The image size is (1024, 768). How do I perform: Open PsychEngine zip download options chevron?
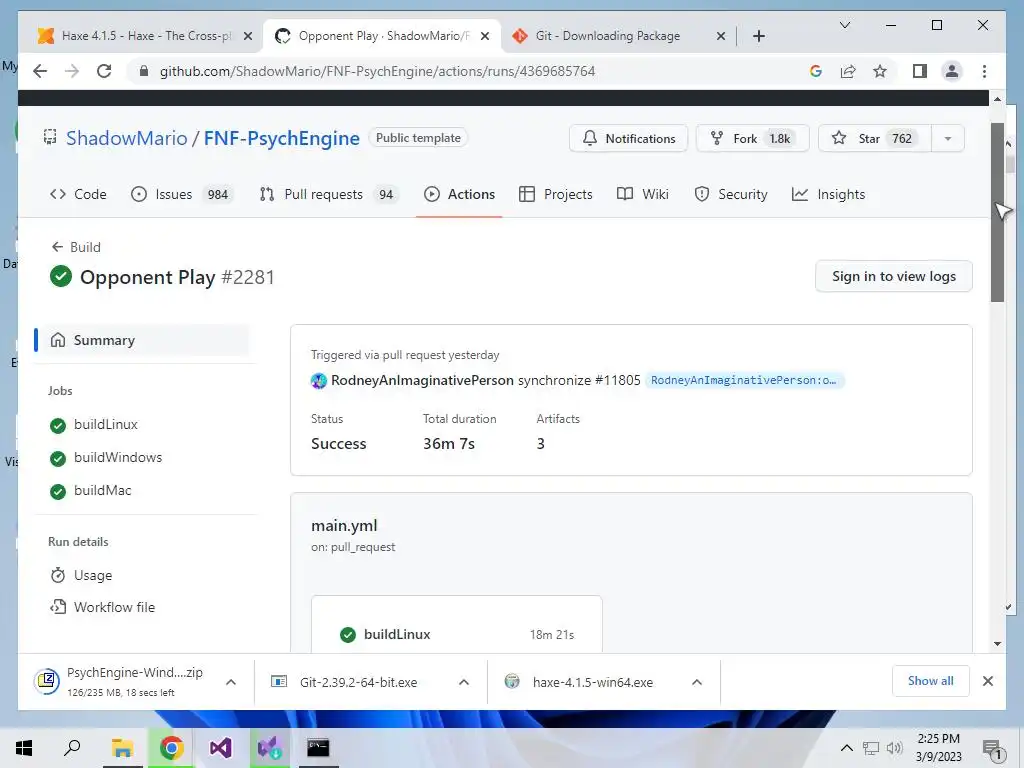pyautogui.click(x=231, y=682)
